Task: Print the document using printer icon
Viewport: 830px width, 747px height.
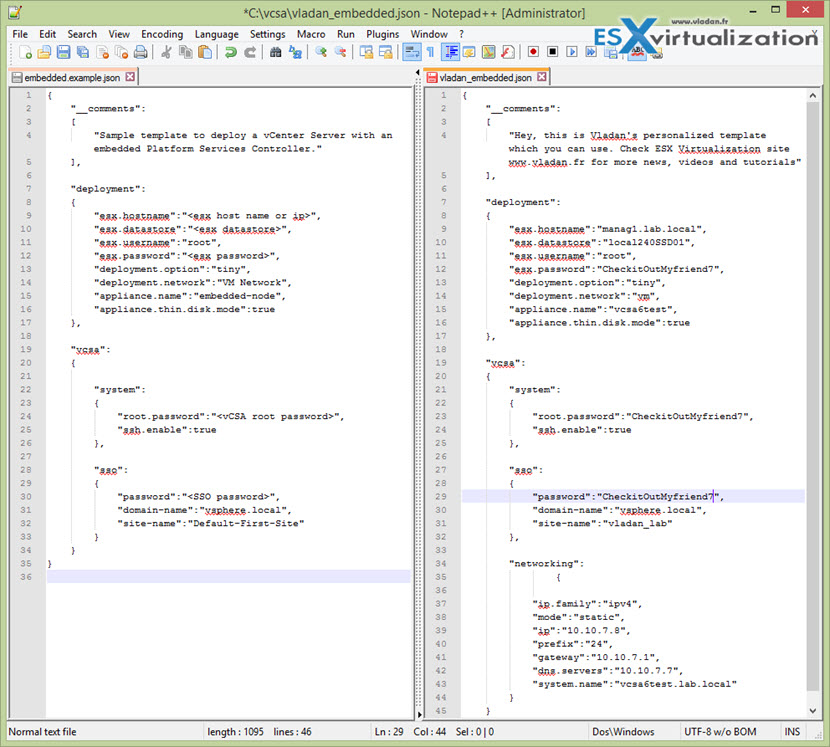Action: pos(140,52)
